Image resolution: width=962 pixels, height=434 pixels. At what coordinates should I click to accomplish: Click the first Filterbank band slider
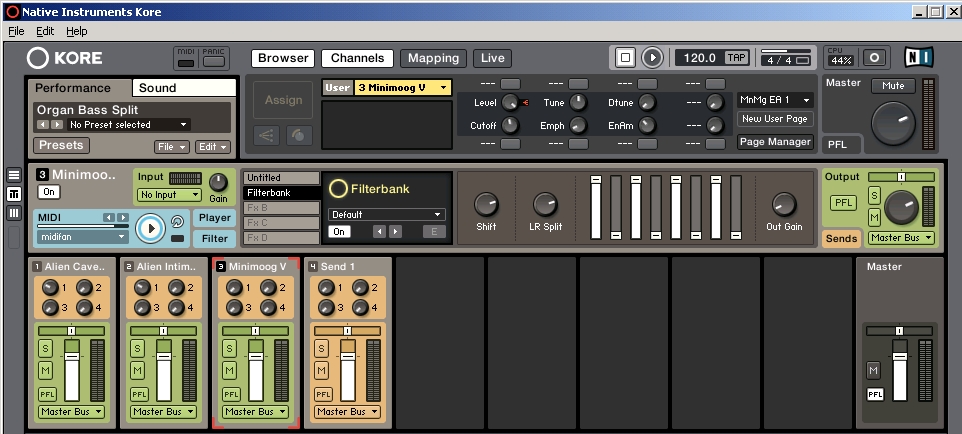pos(596,207)
